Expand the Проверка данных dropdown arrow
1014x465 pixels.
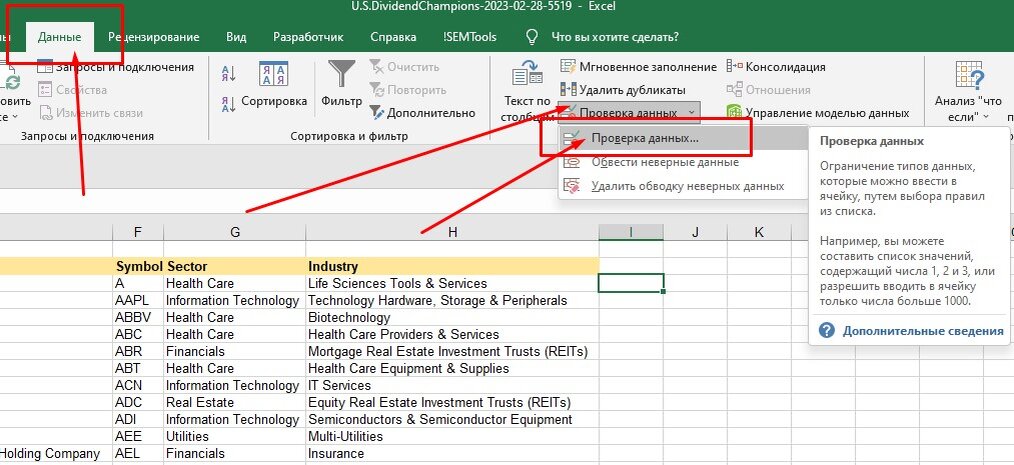pos(691,113)
